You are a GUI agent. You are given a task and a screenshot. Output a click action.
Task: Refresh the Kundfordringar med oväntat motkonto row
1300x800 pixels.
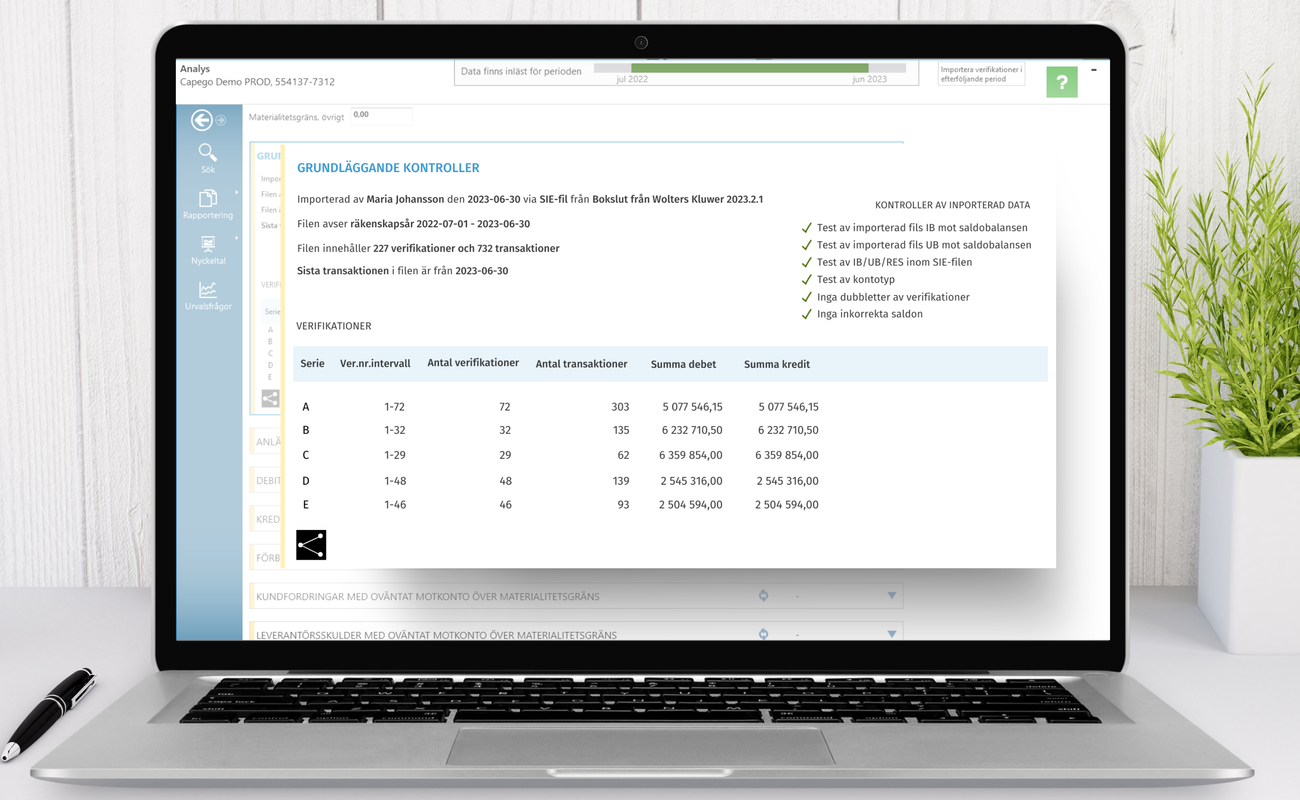click(763, 596)
